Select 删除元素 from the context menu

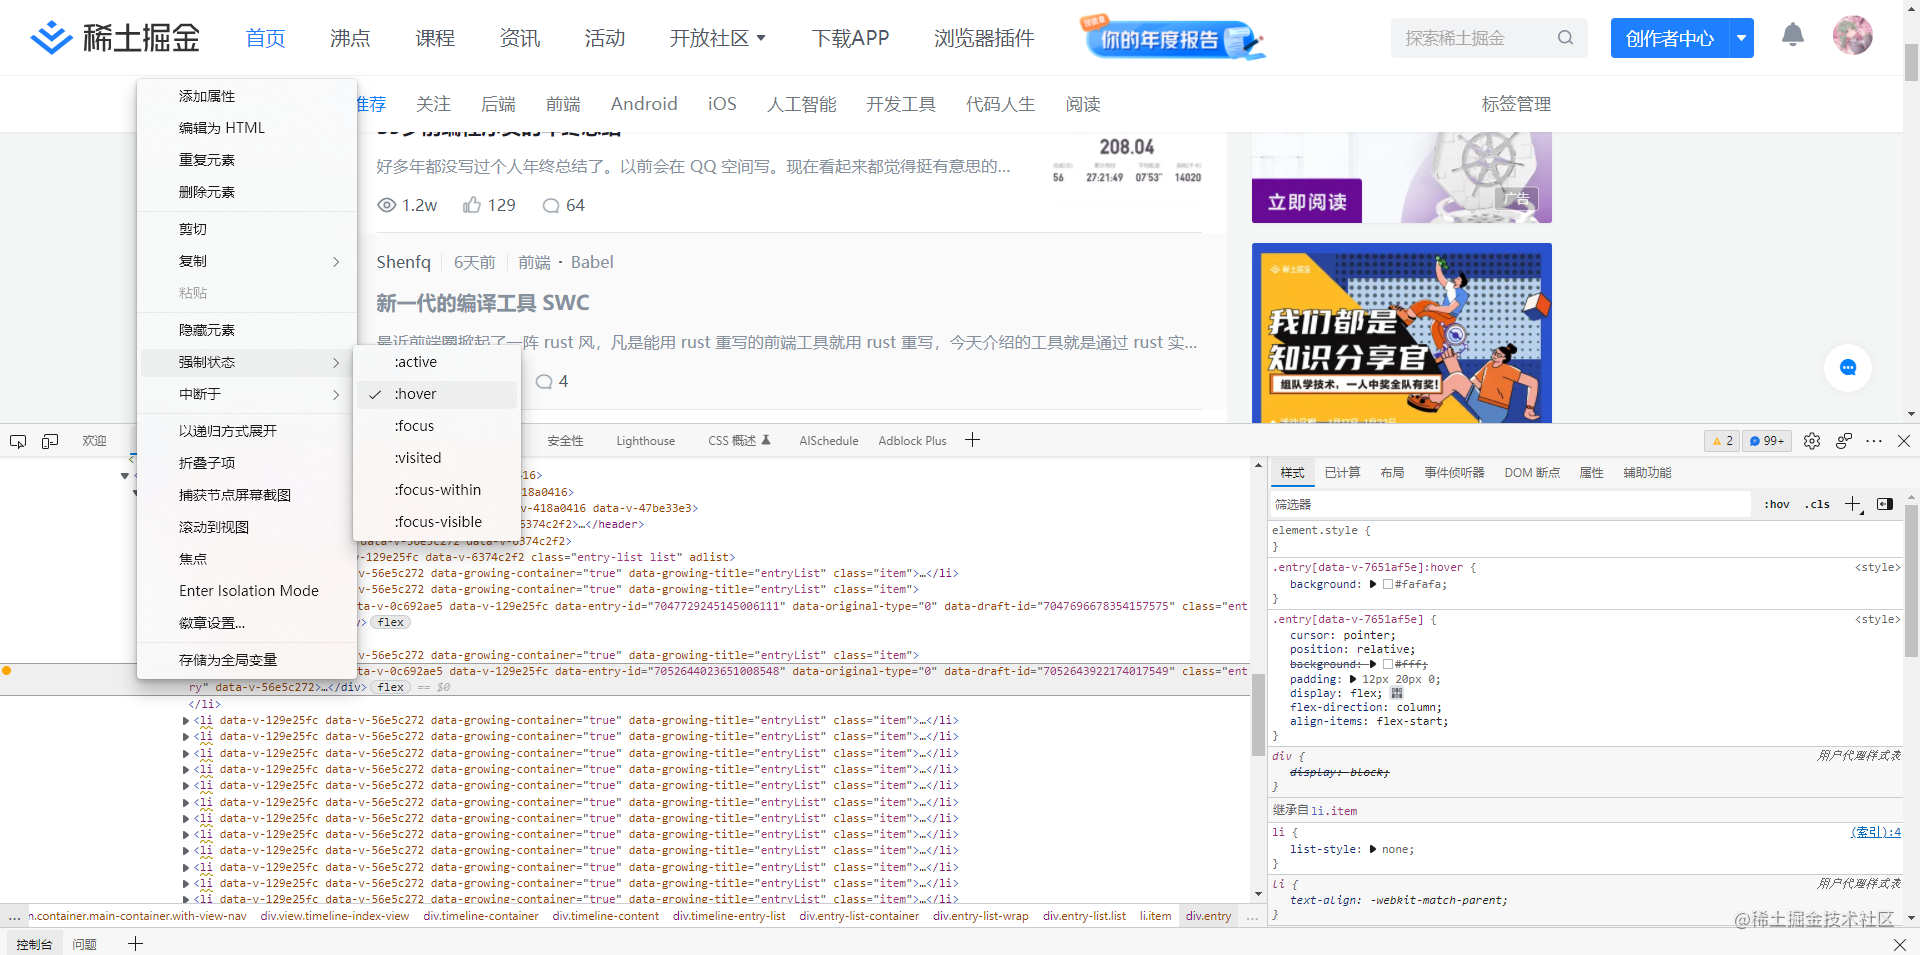(247, 192)
